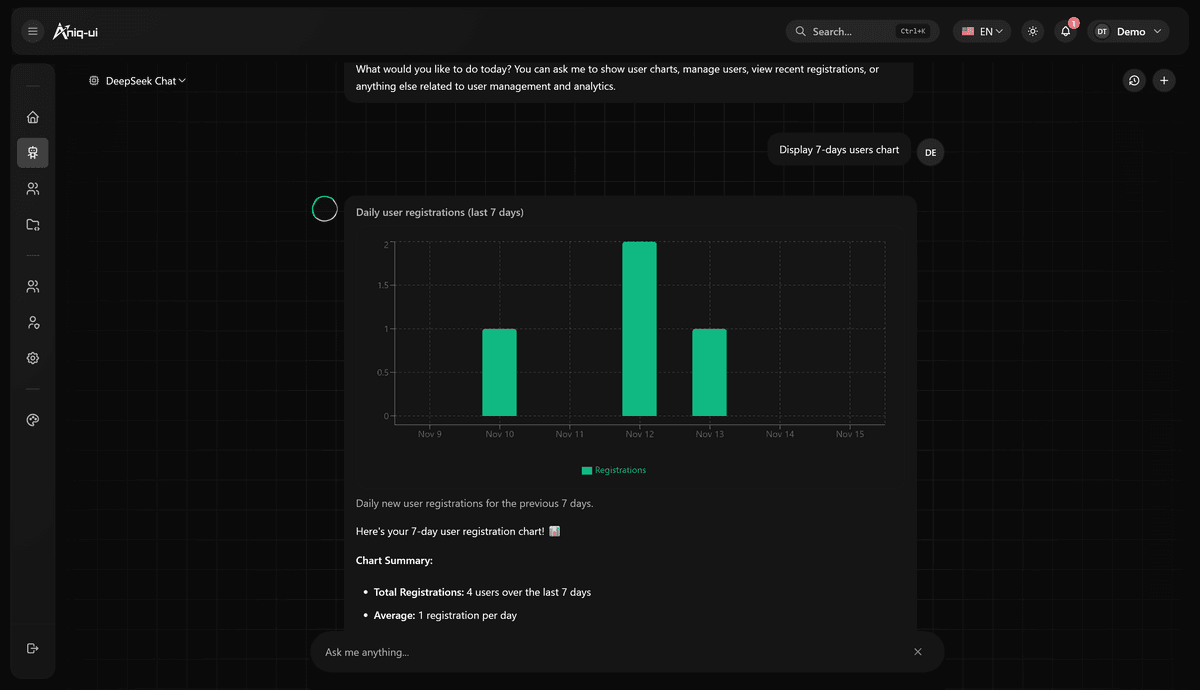
Task: Open the folder icon in sidebar
Action: point(33,225)
